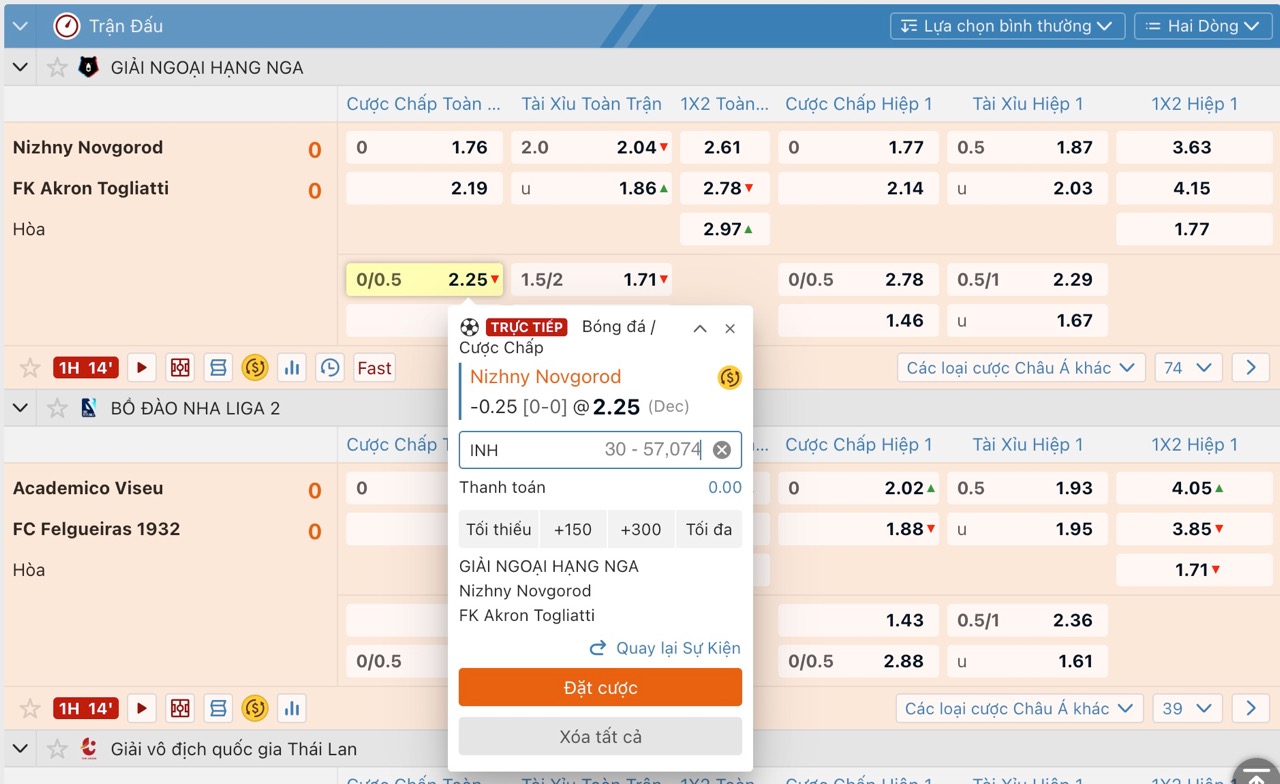Image resolution: width=1280 pixels, height=784 pixels.
Task: Open the 39 markets dropdown
Action: [x=1187, y=709]
